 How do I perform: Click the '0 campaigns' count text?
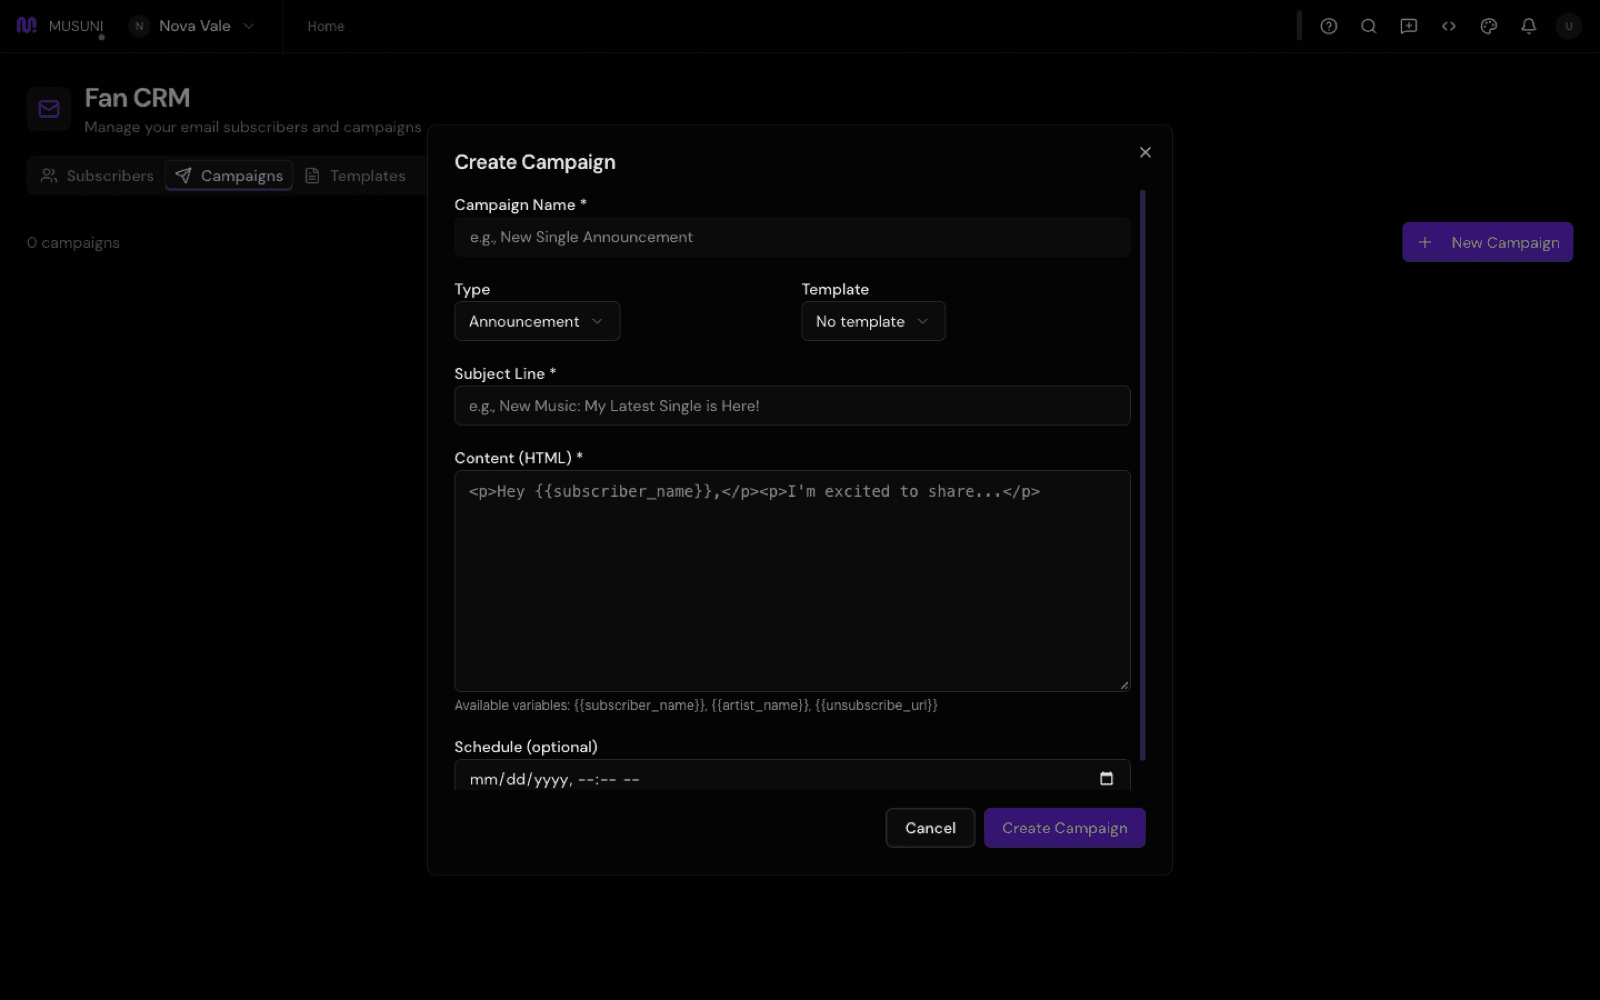tap(73, 243)
